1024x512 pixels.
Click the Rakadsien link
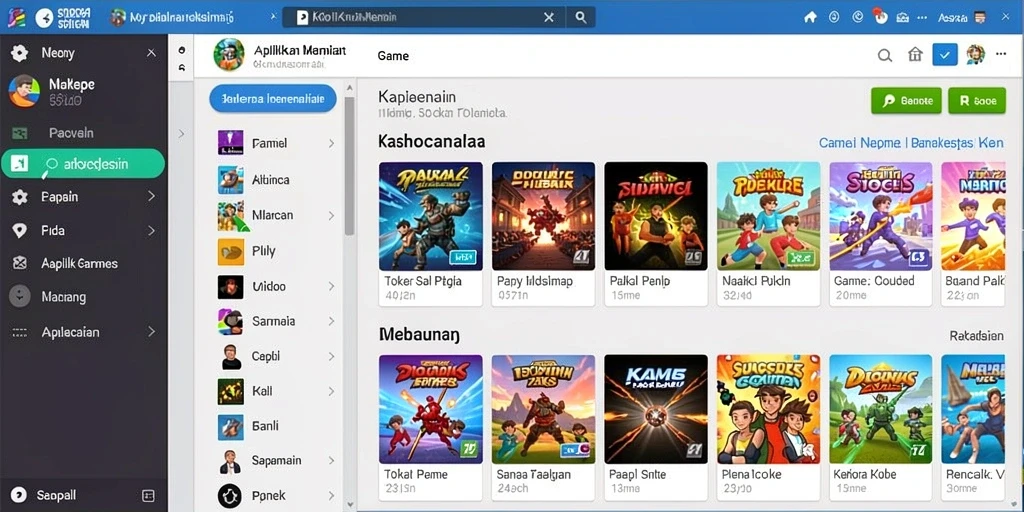coord(976,336)
